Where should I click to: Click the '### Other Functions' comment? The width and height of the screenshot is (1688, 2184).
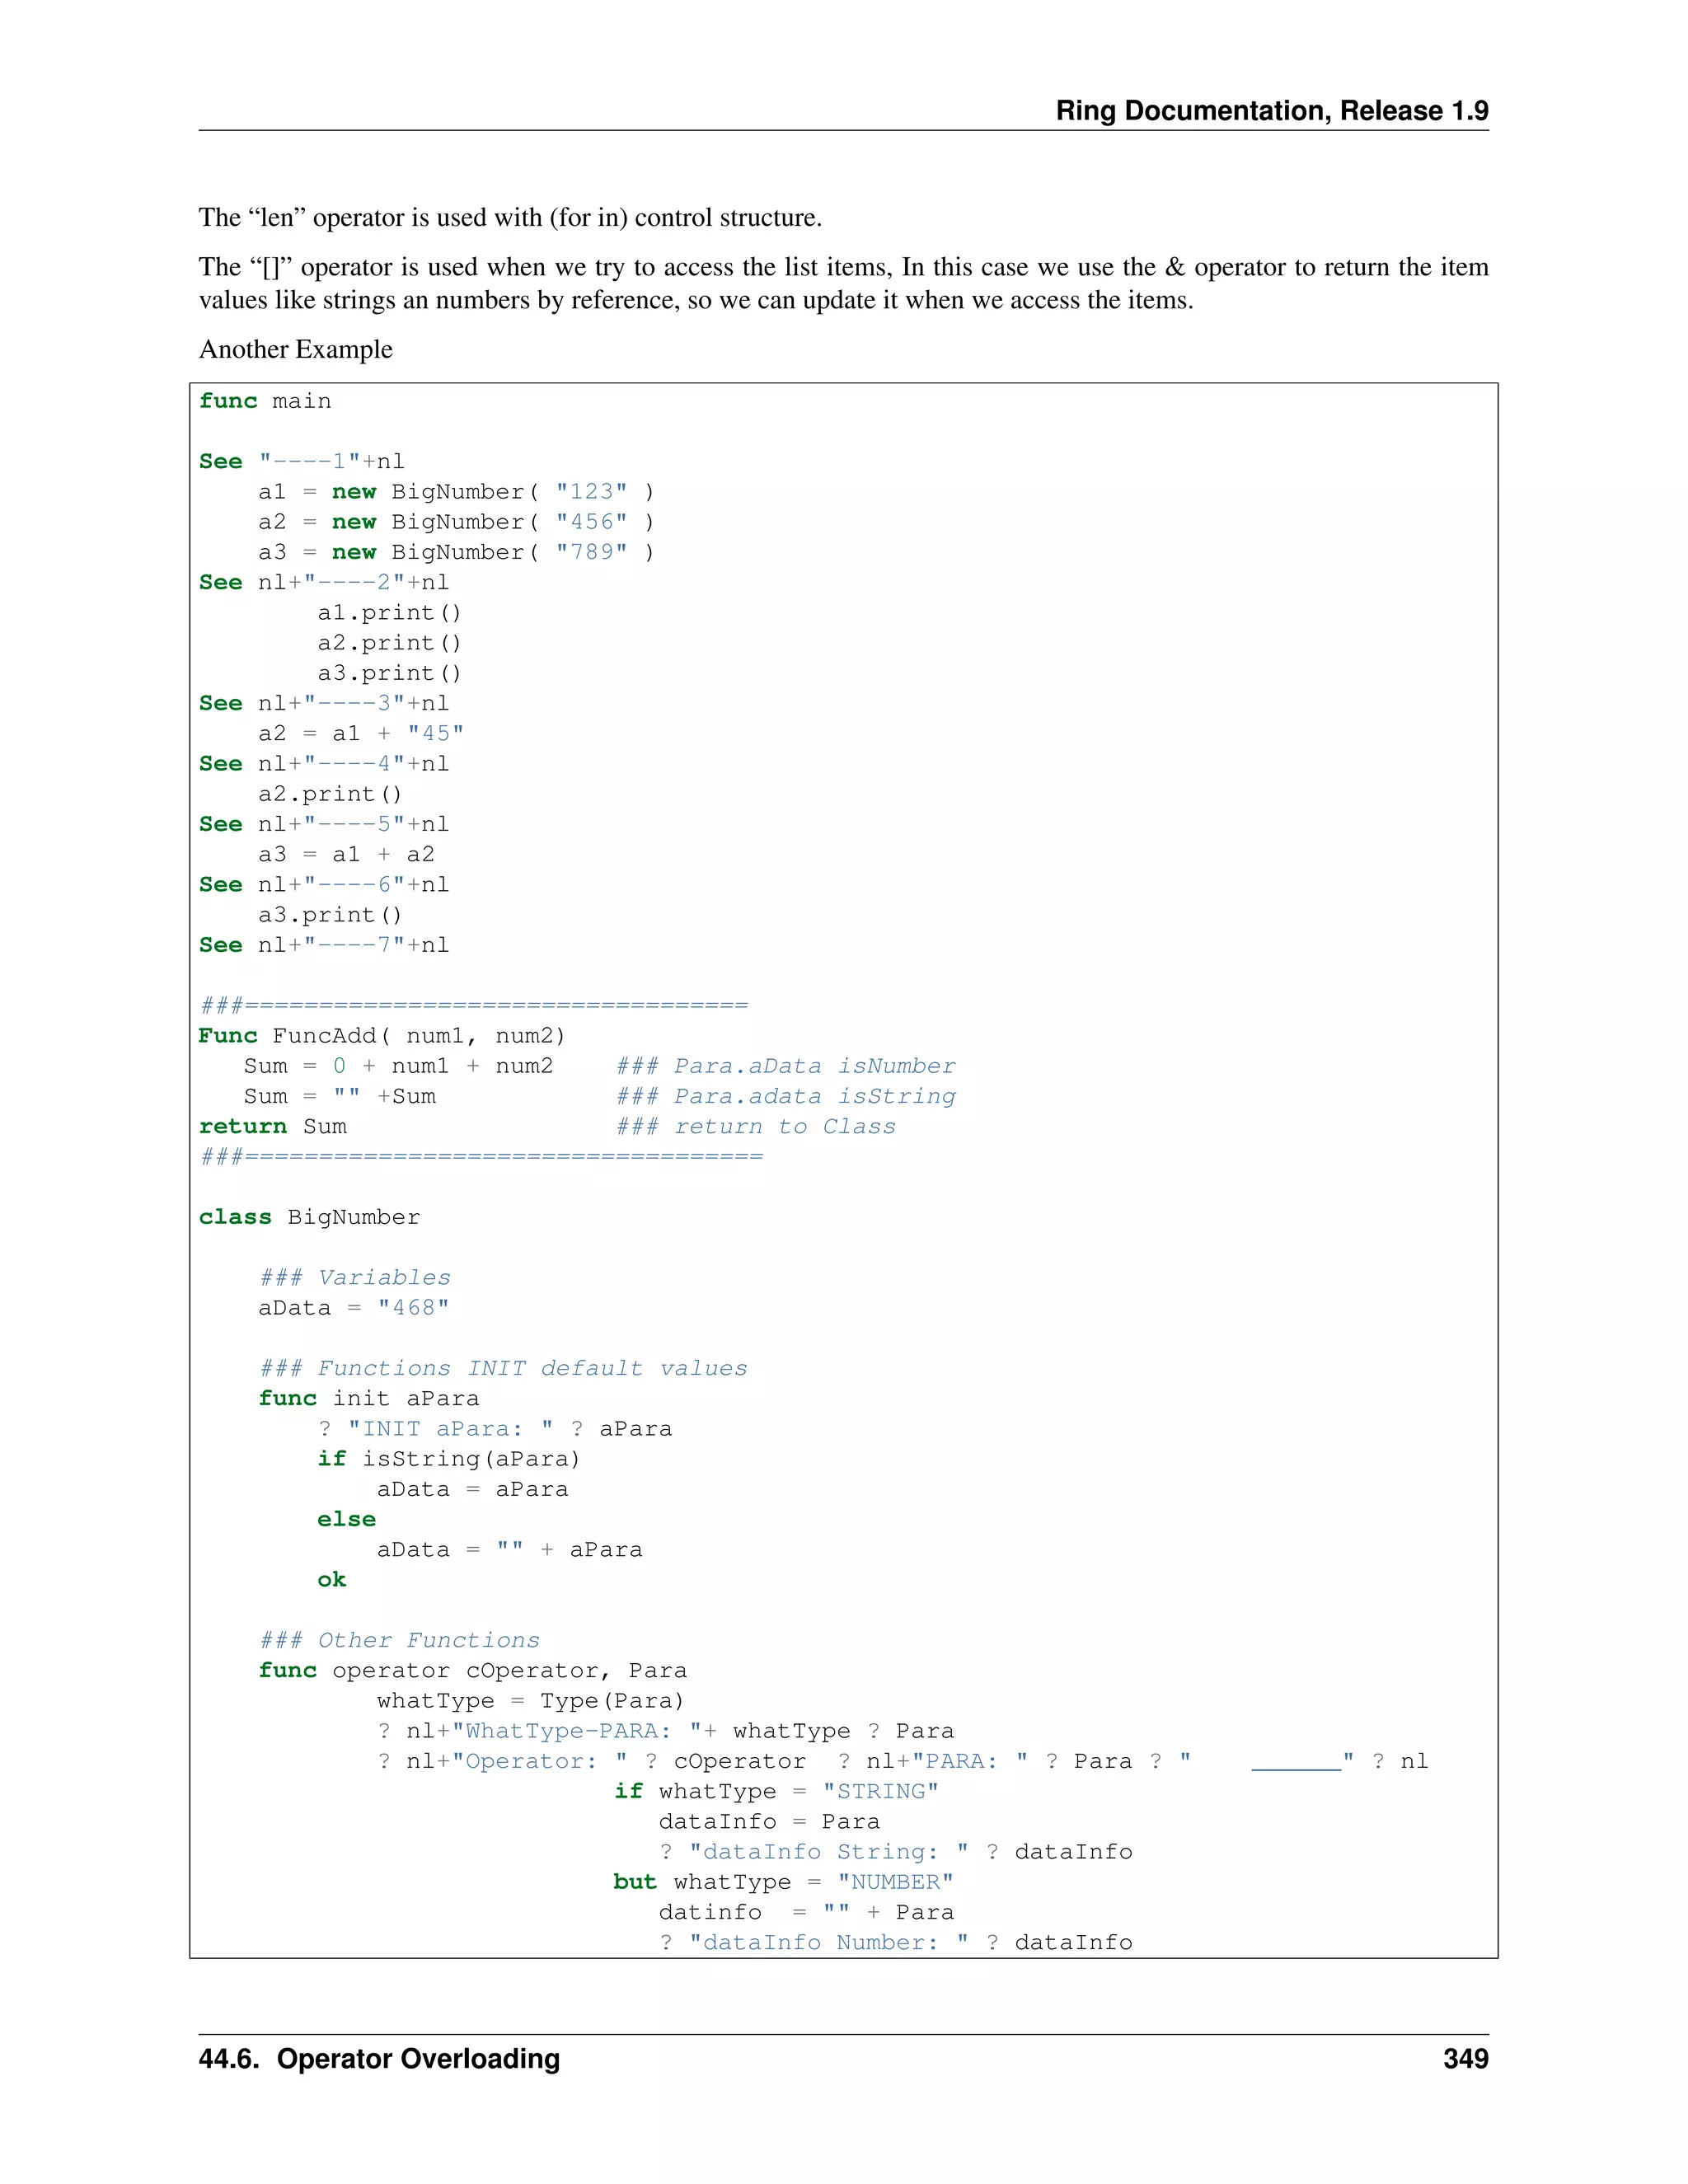coord(399,1640)
